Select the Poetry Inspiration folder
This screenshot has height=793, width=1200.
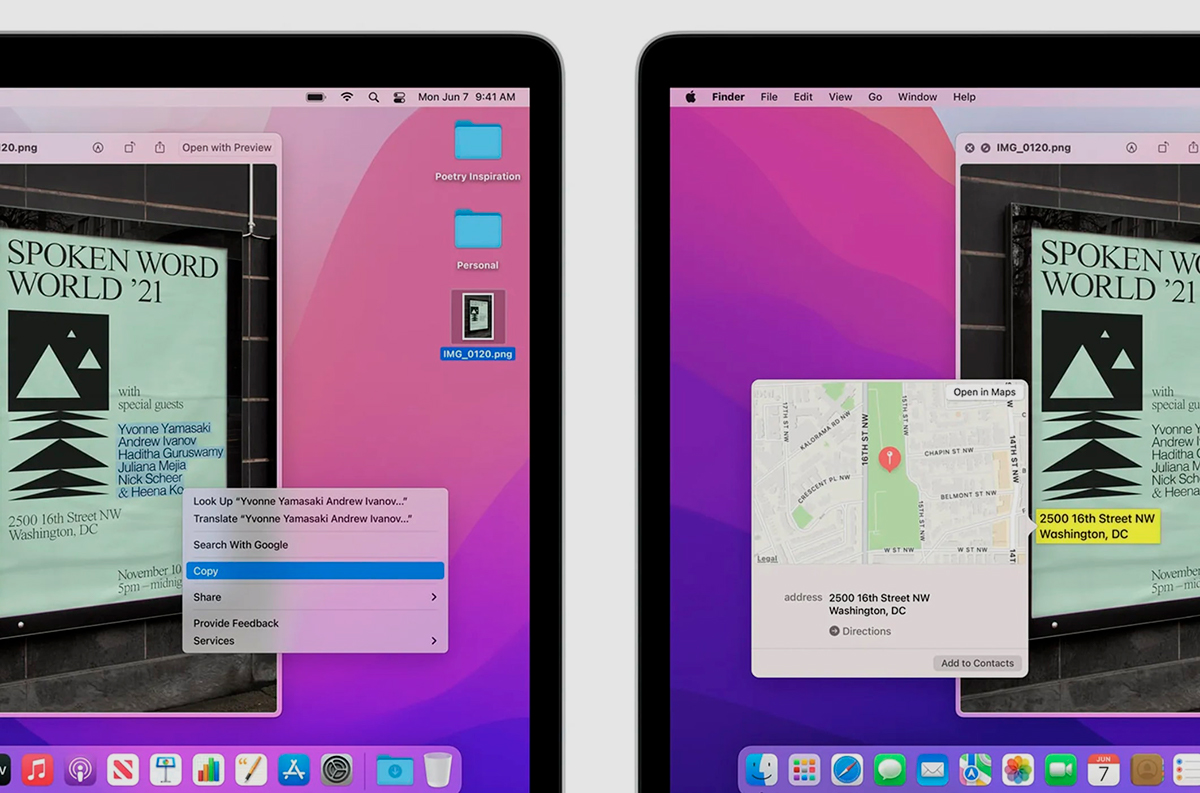(478, 150)
